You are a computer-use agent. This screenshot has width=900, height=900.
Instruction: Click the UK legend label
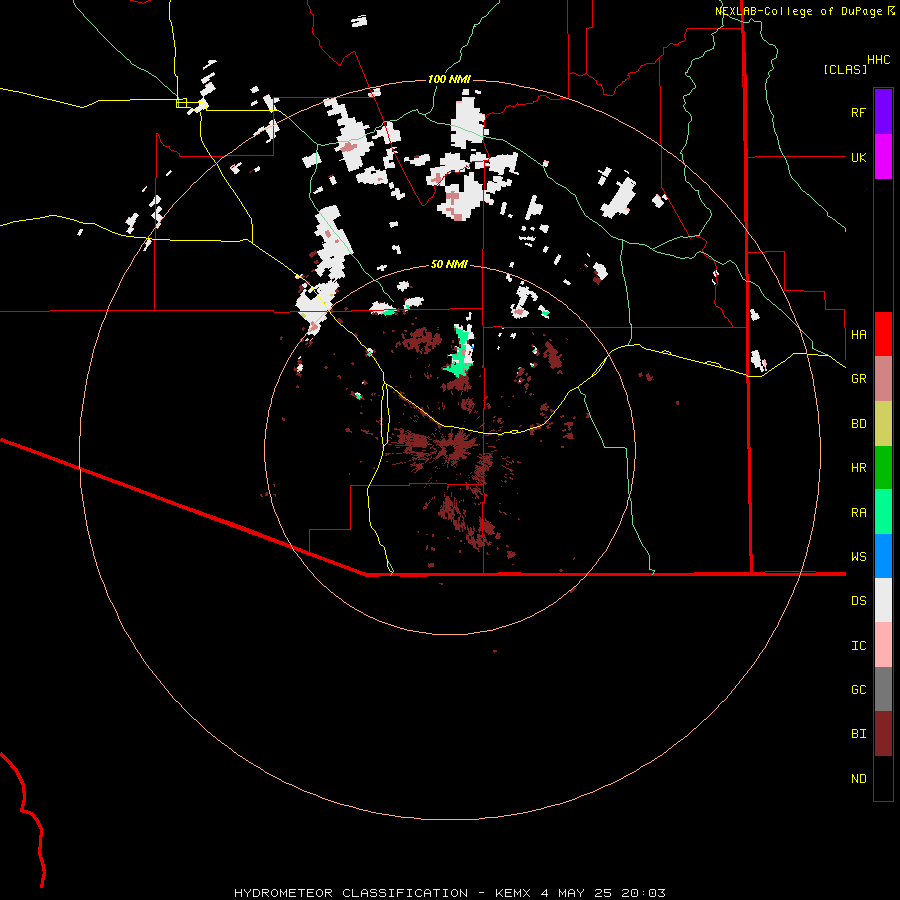858,157
